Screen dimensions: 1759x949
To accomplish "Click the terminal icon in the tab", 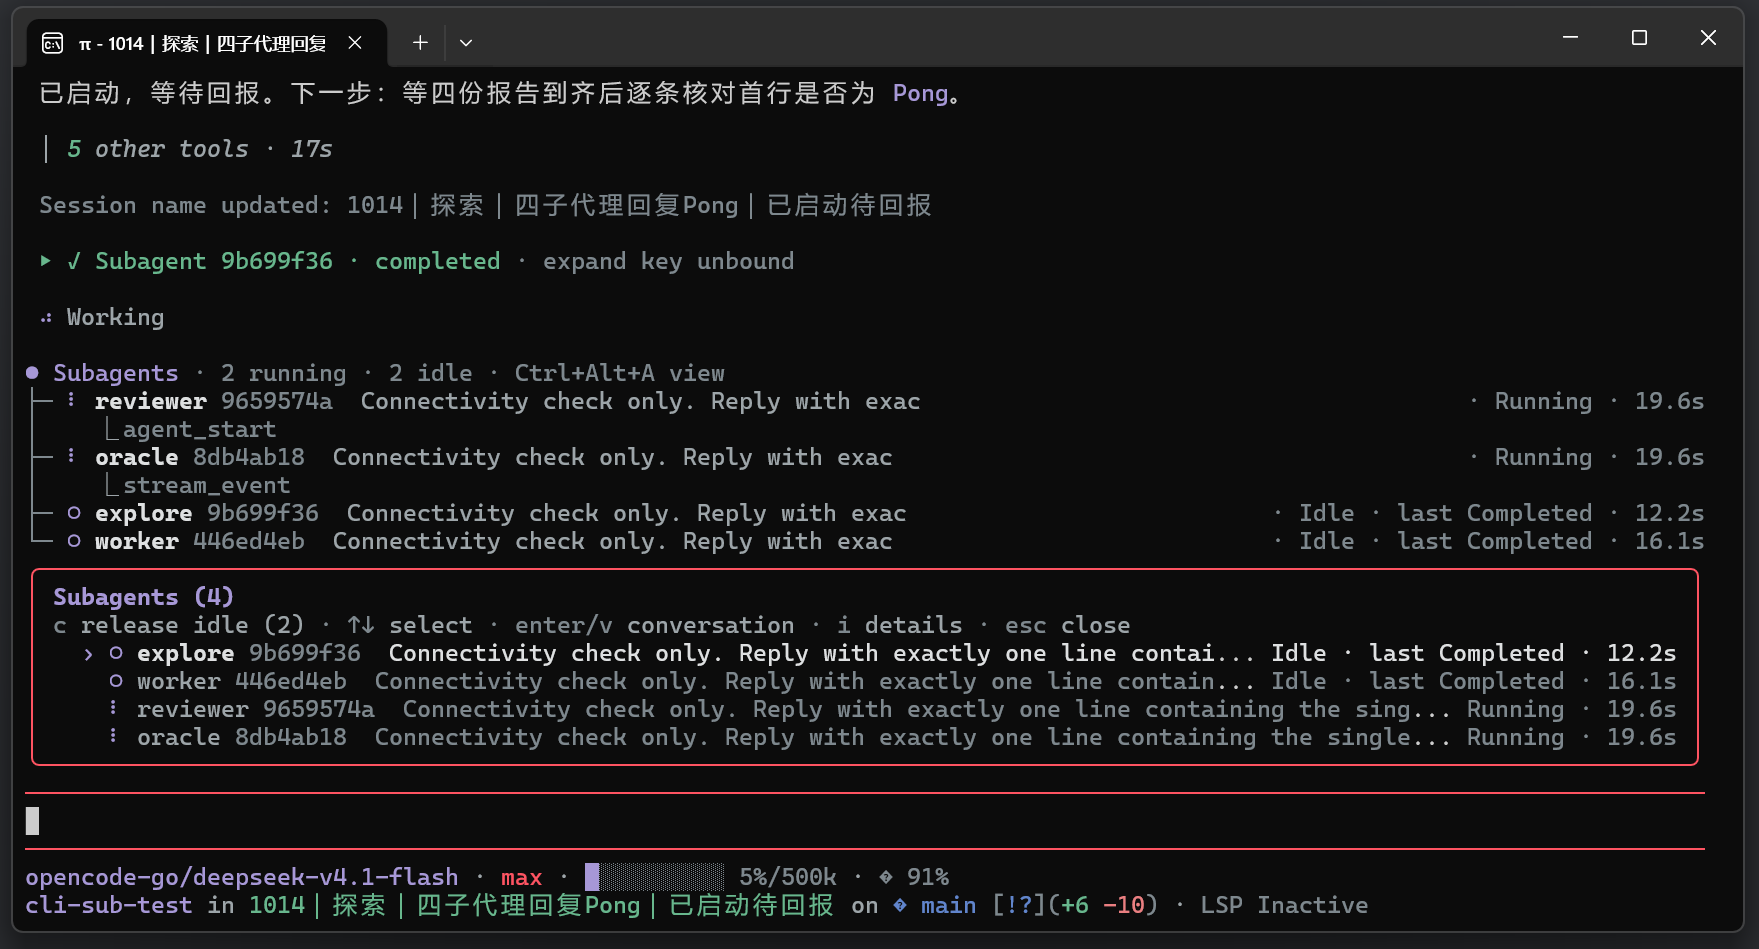I will (x=52, y=43).
